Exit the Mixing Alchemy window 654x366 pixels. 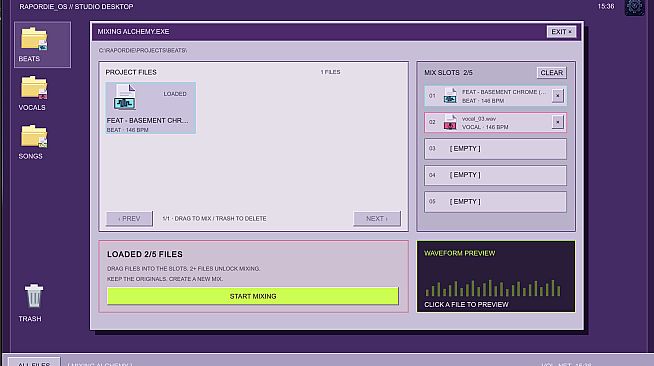point(561,32)
